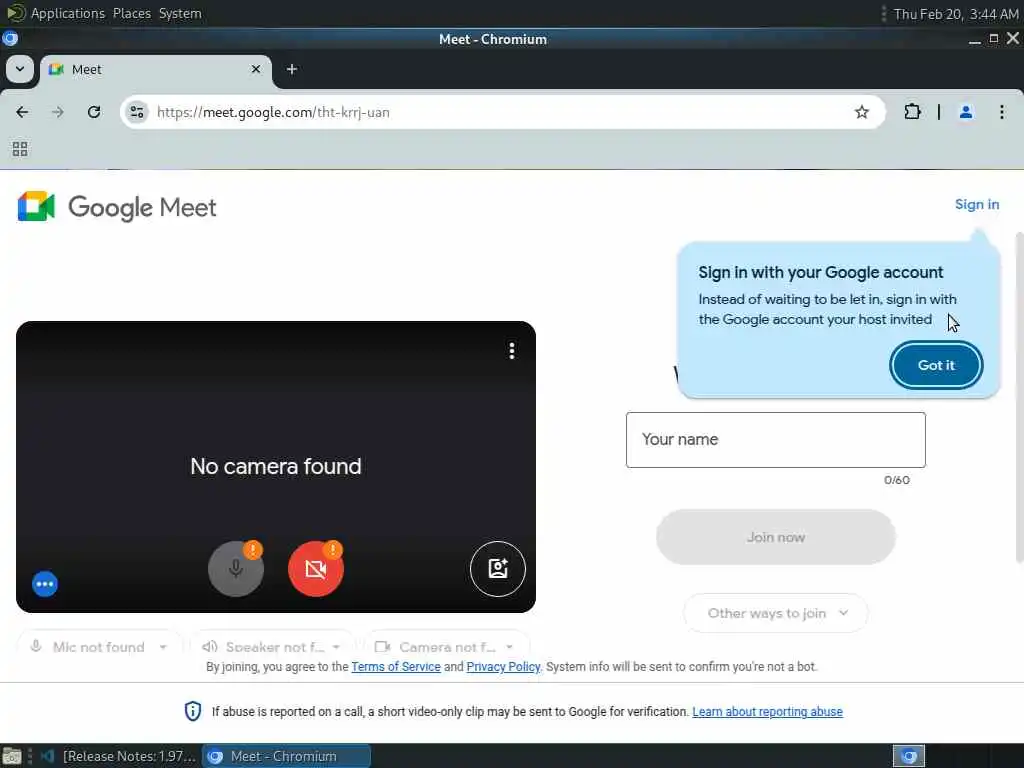Screen dimensions: 1024x768
Task: Open Learn about reporting abuse link
Action: click(767, 712)
